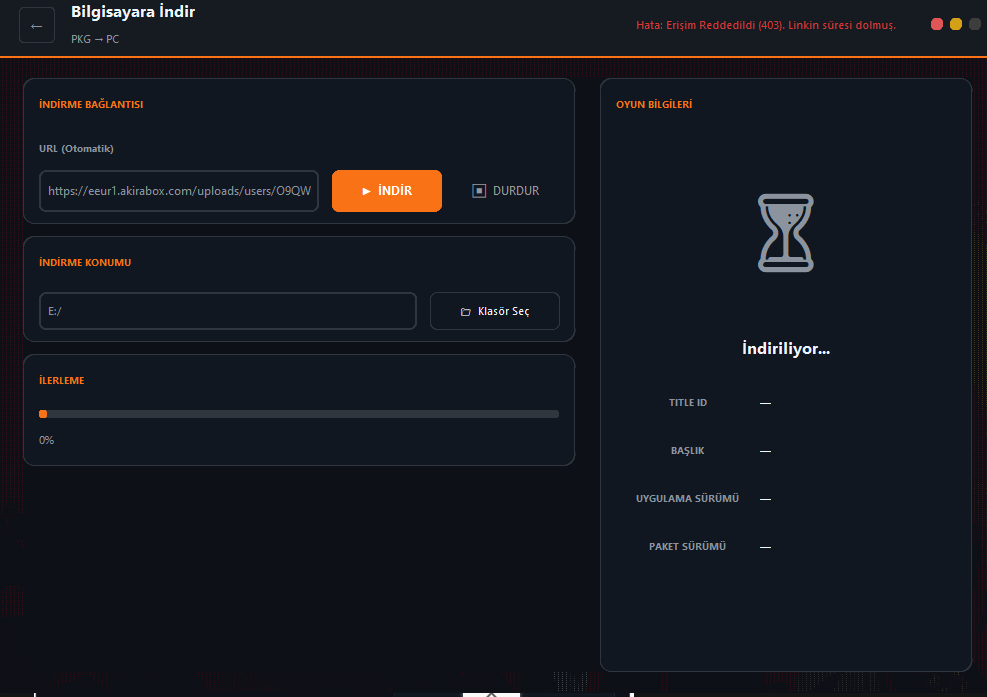Click the gray window dot
Screen dimensions: 987x697
point(974,24)
